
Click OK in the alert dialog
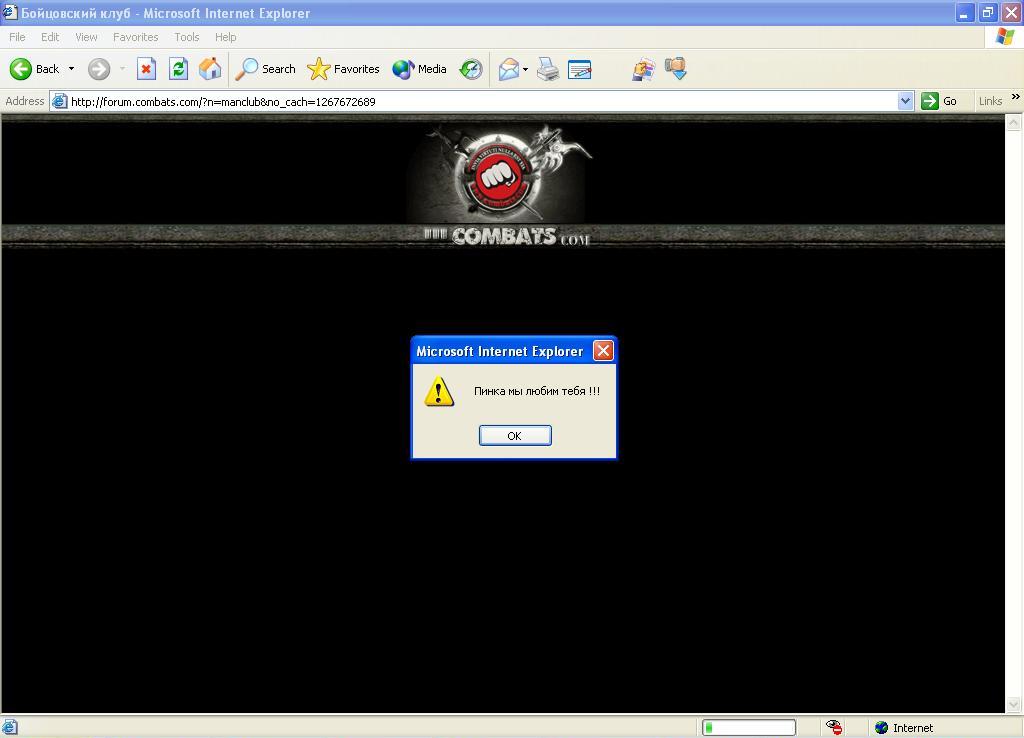pyautogui.click(x=515, y=436)
